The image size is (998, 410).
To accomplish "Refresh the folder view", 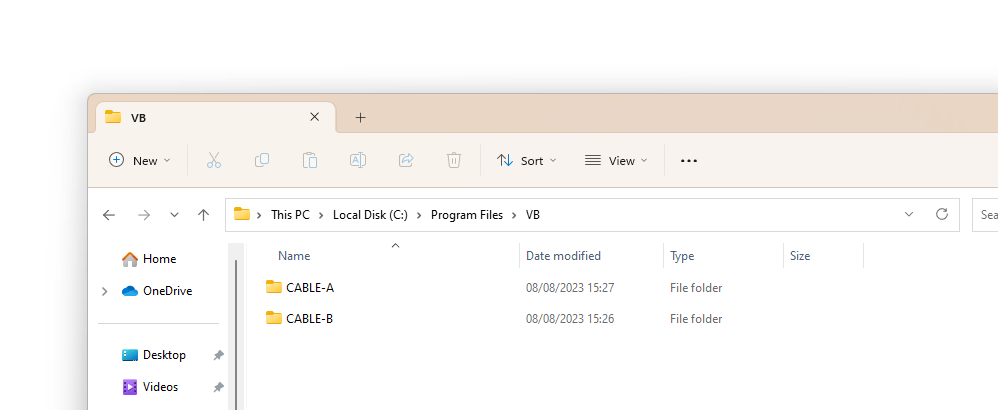I will (942, 214).
